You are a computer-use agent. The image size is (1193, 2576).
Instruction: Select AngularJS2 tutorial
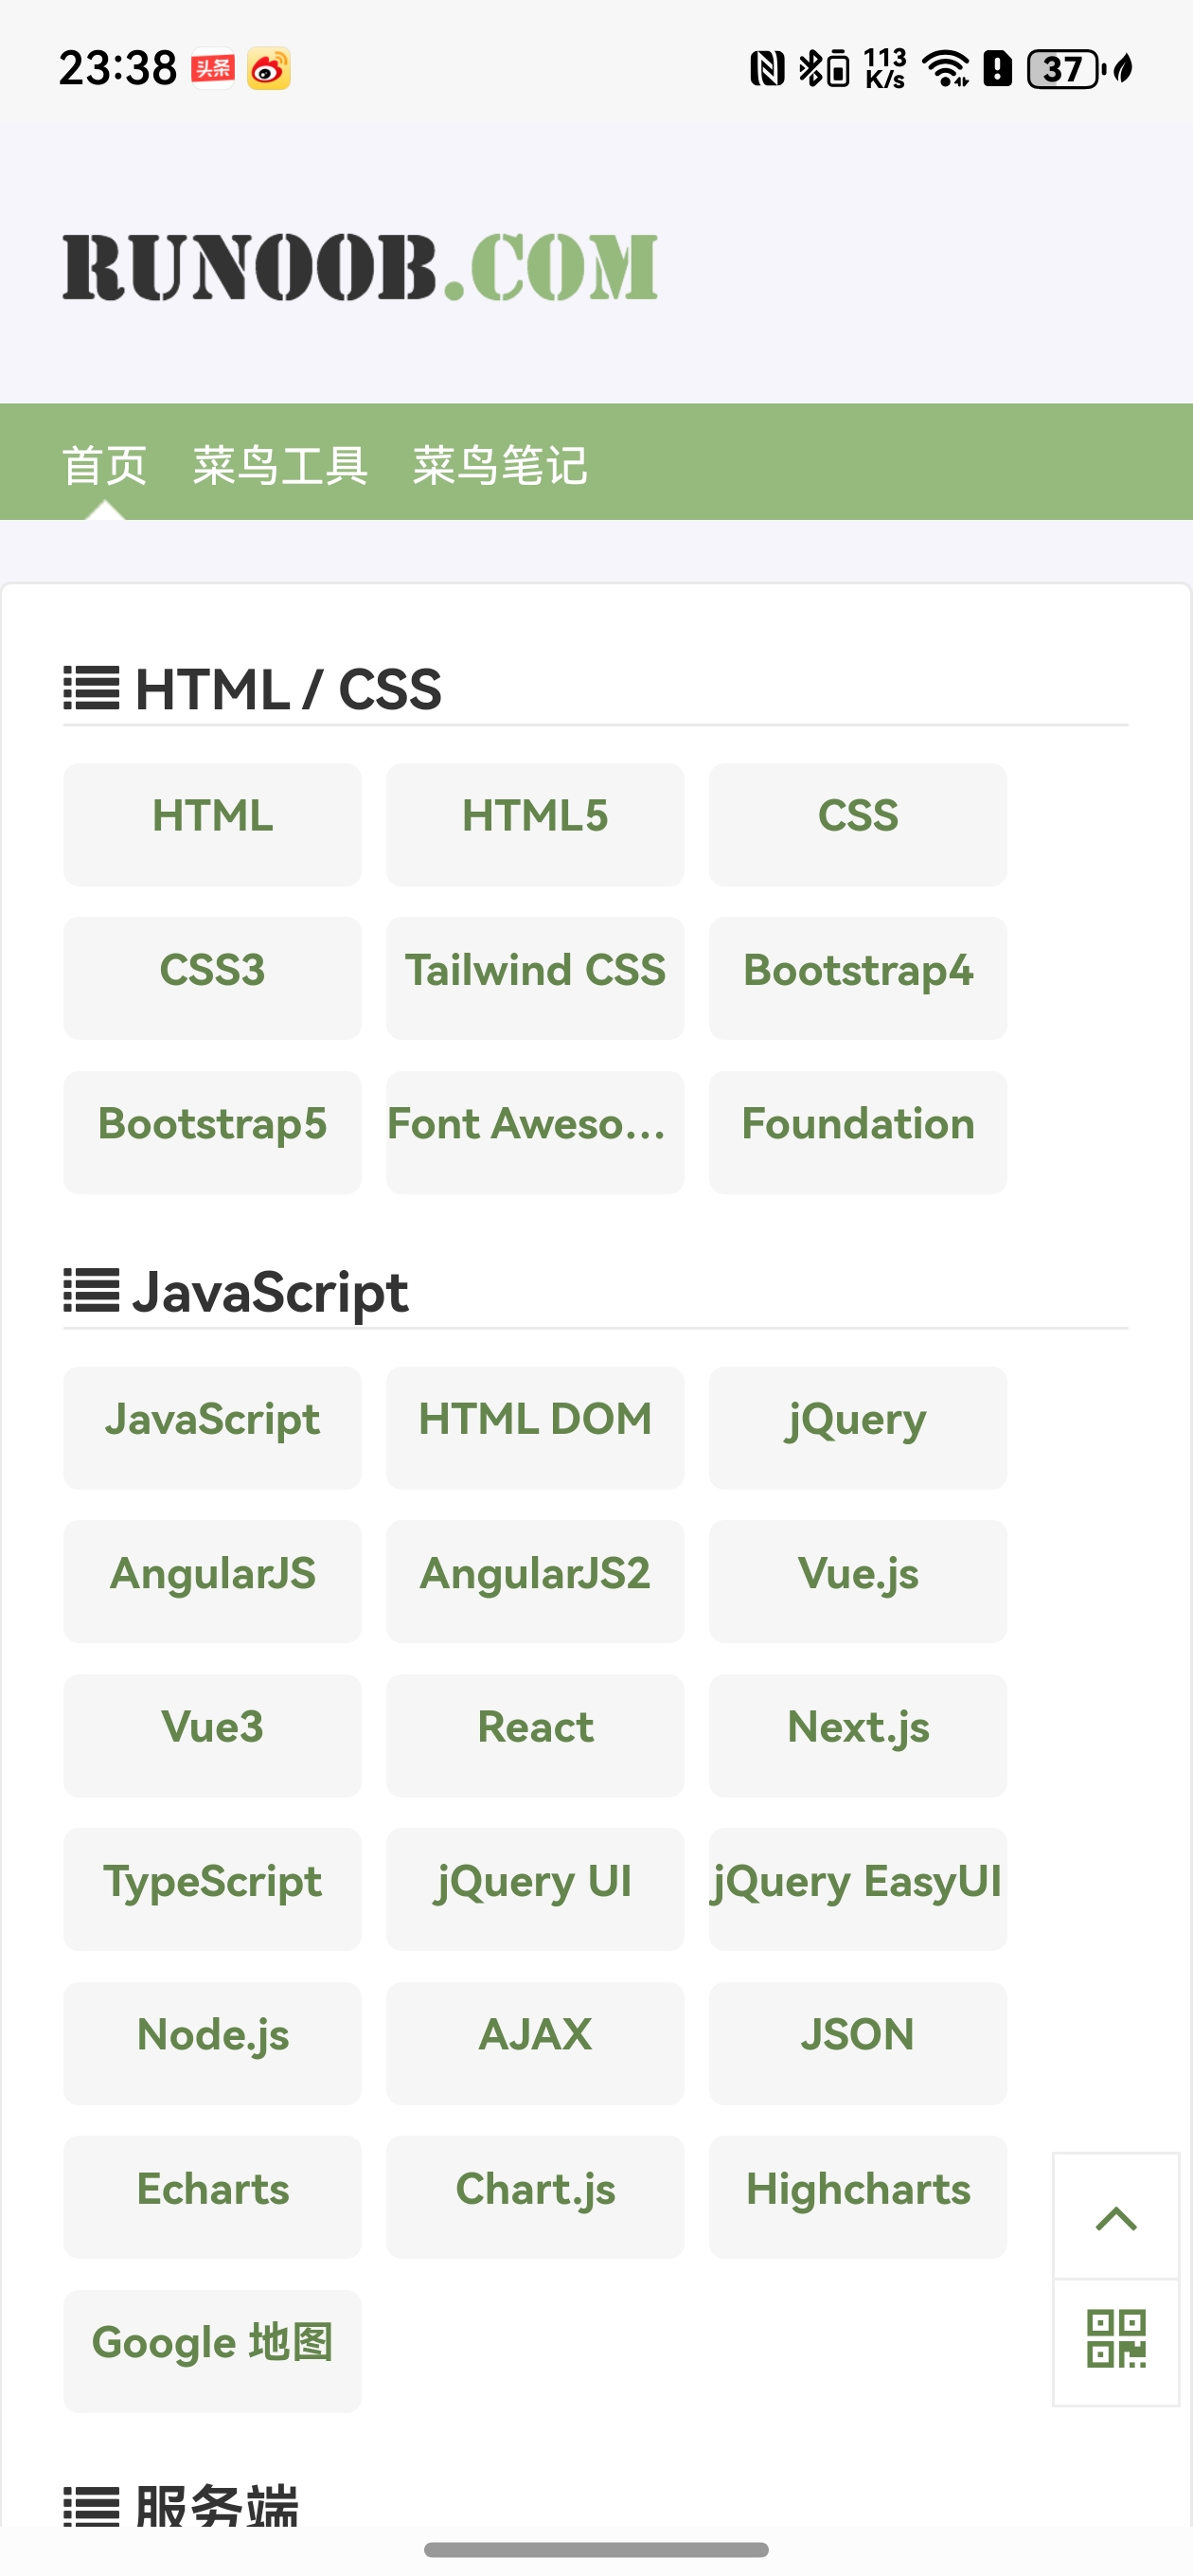coord(535,1582)
